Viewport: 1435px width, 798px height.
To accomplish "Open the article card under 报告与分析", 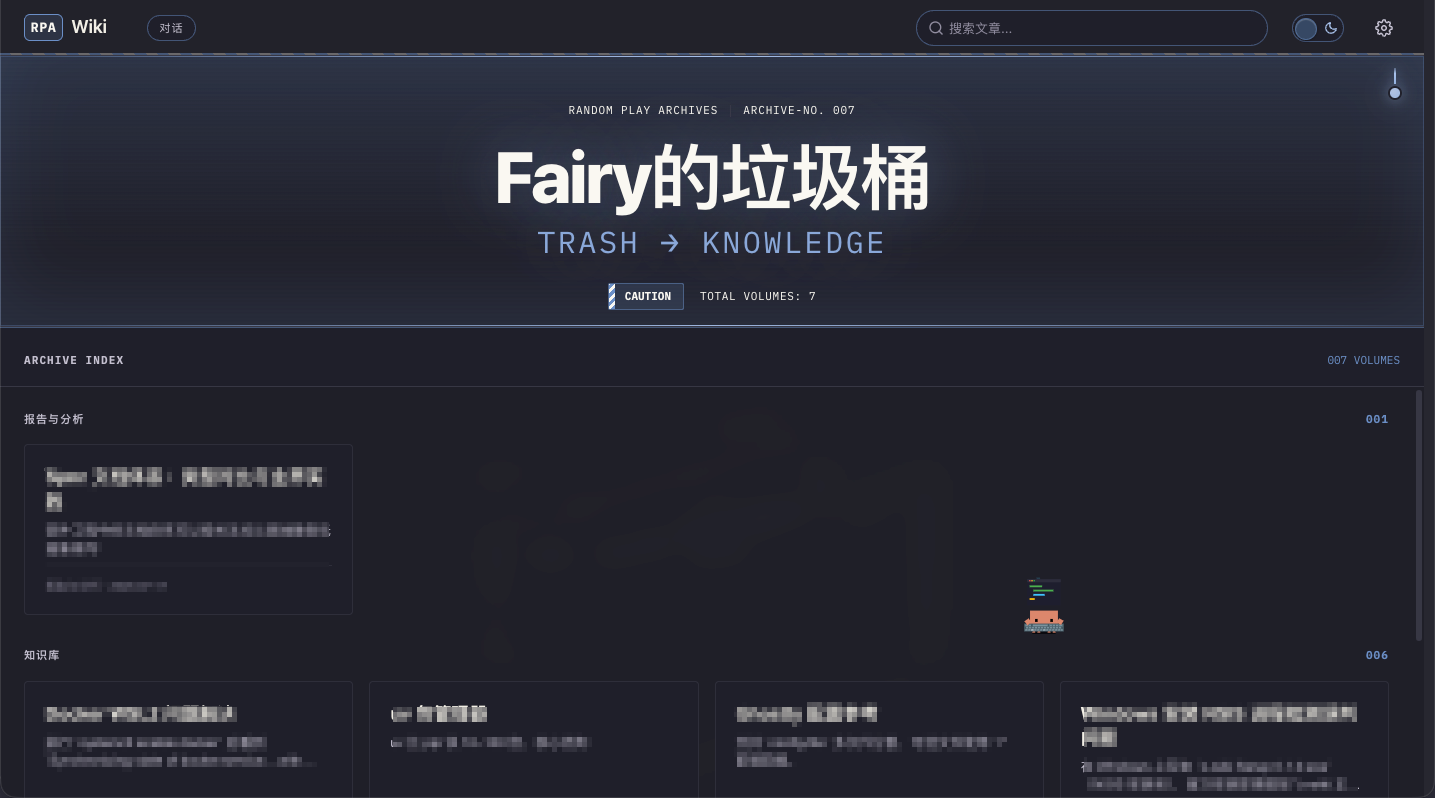I will point(188,529).
